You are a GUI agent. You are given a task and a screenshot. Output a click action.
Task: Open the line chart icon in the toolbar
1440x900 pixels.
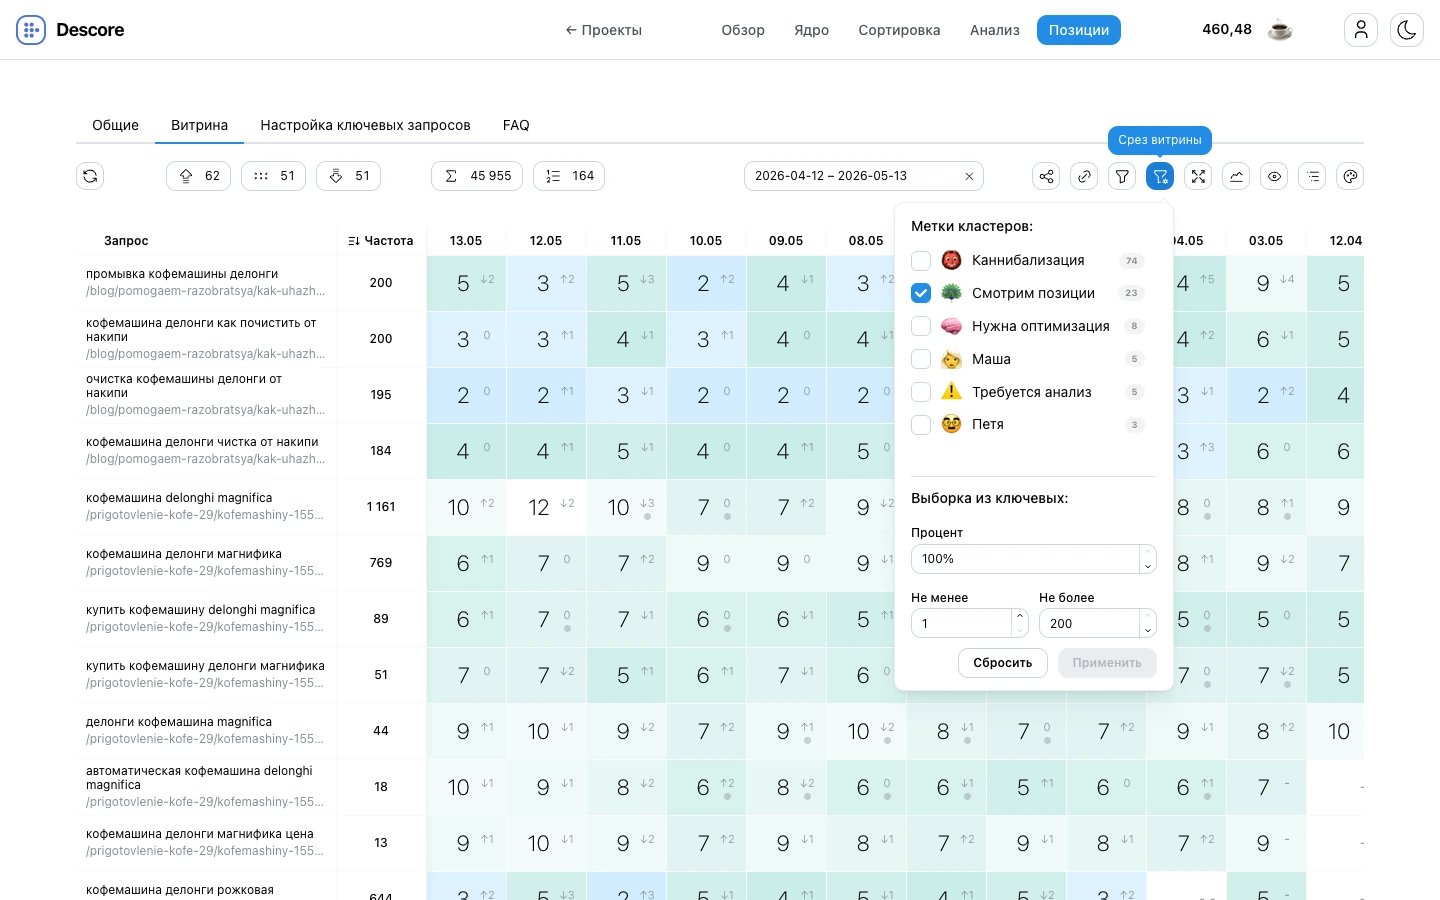(x=1236, y=176)
